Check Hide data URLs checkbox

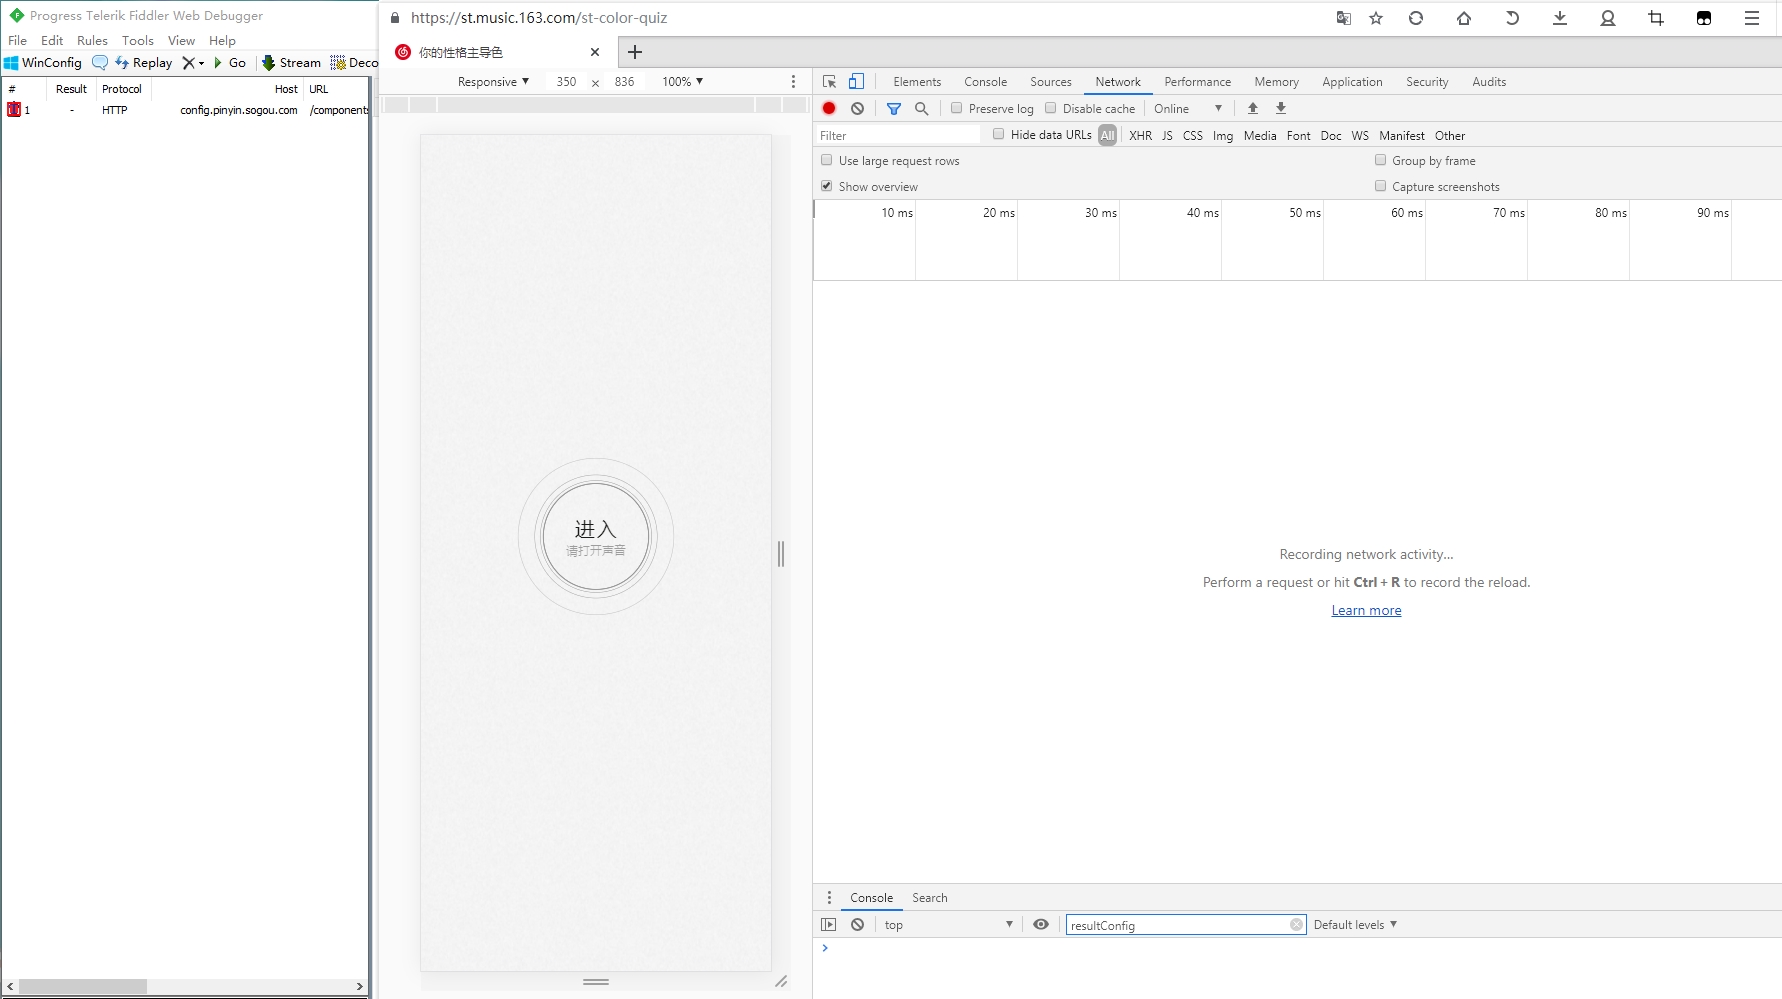pos(999,134)
